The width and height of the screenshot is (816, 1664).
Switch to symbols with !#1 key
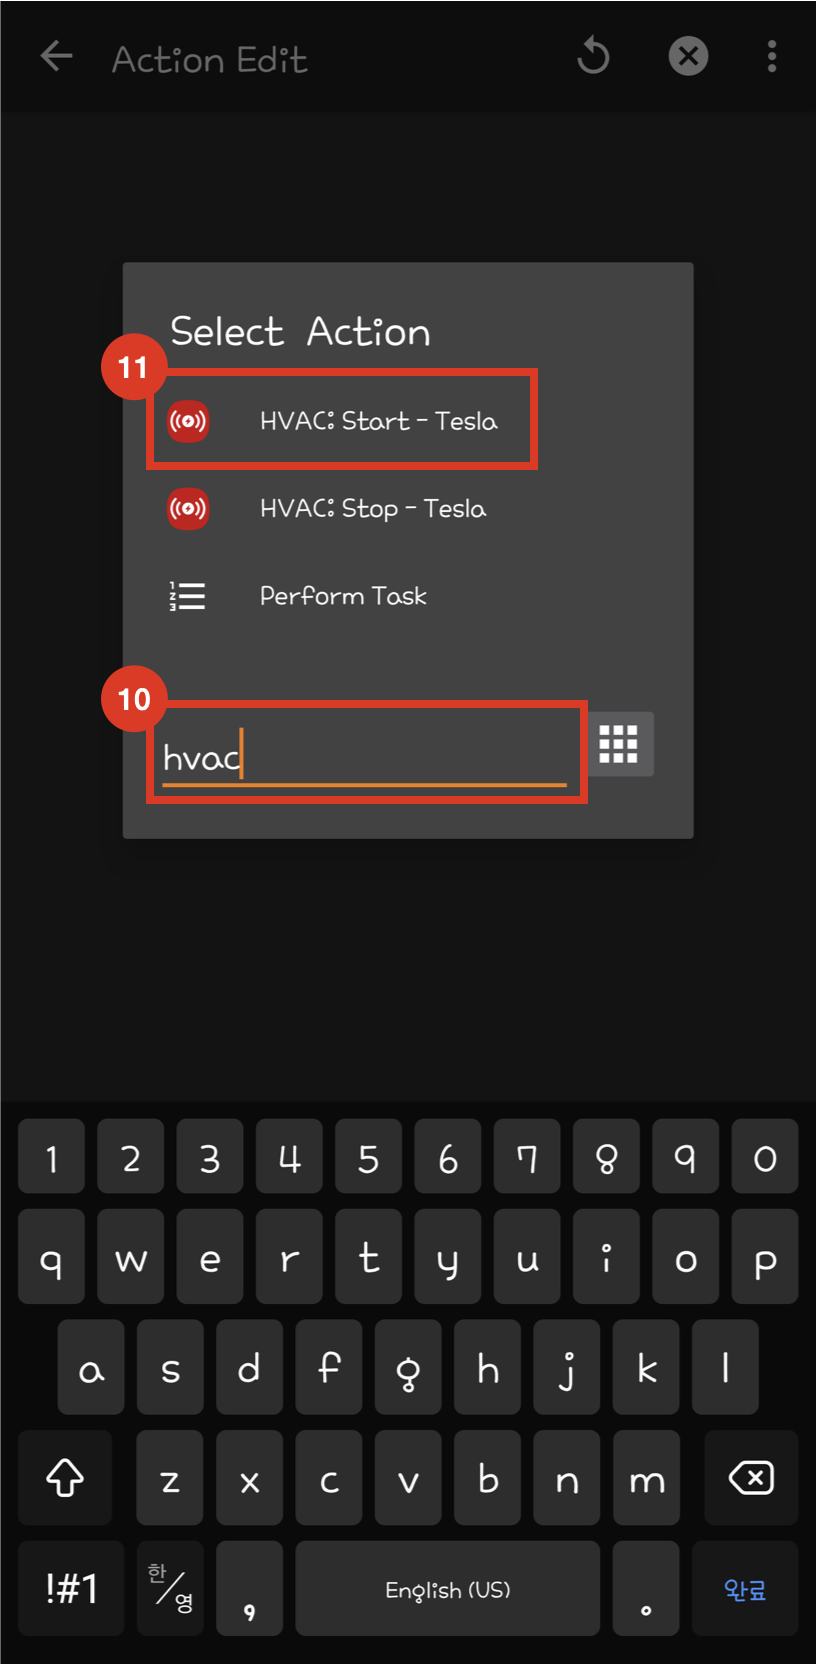[x=71, y=1588]
